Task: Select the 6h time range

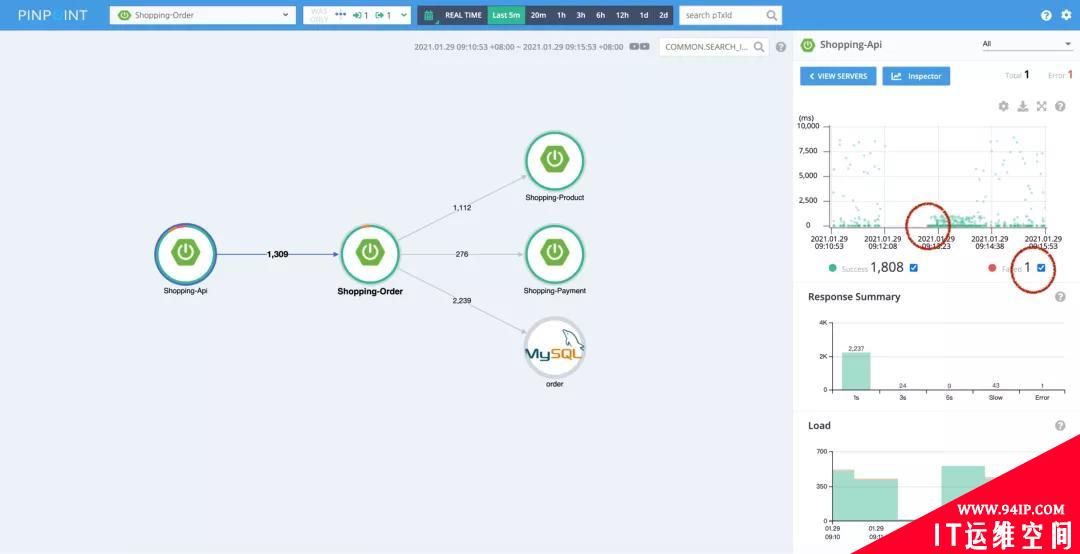Action: coord(601,15)
